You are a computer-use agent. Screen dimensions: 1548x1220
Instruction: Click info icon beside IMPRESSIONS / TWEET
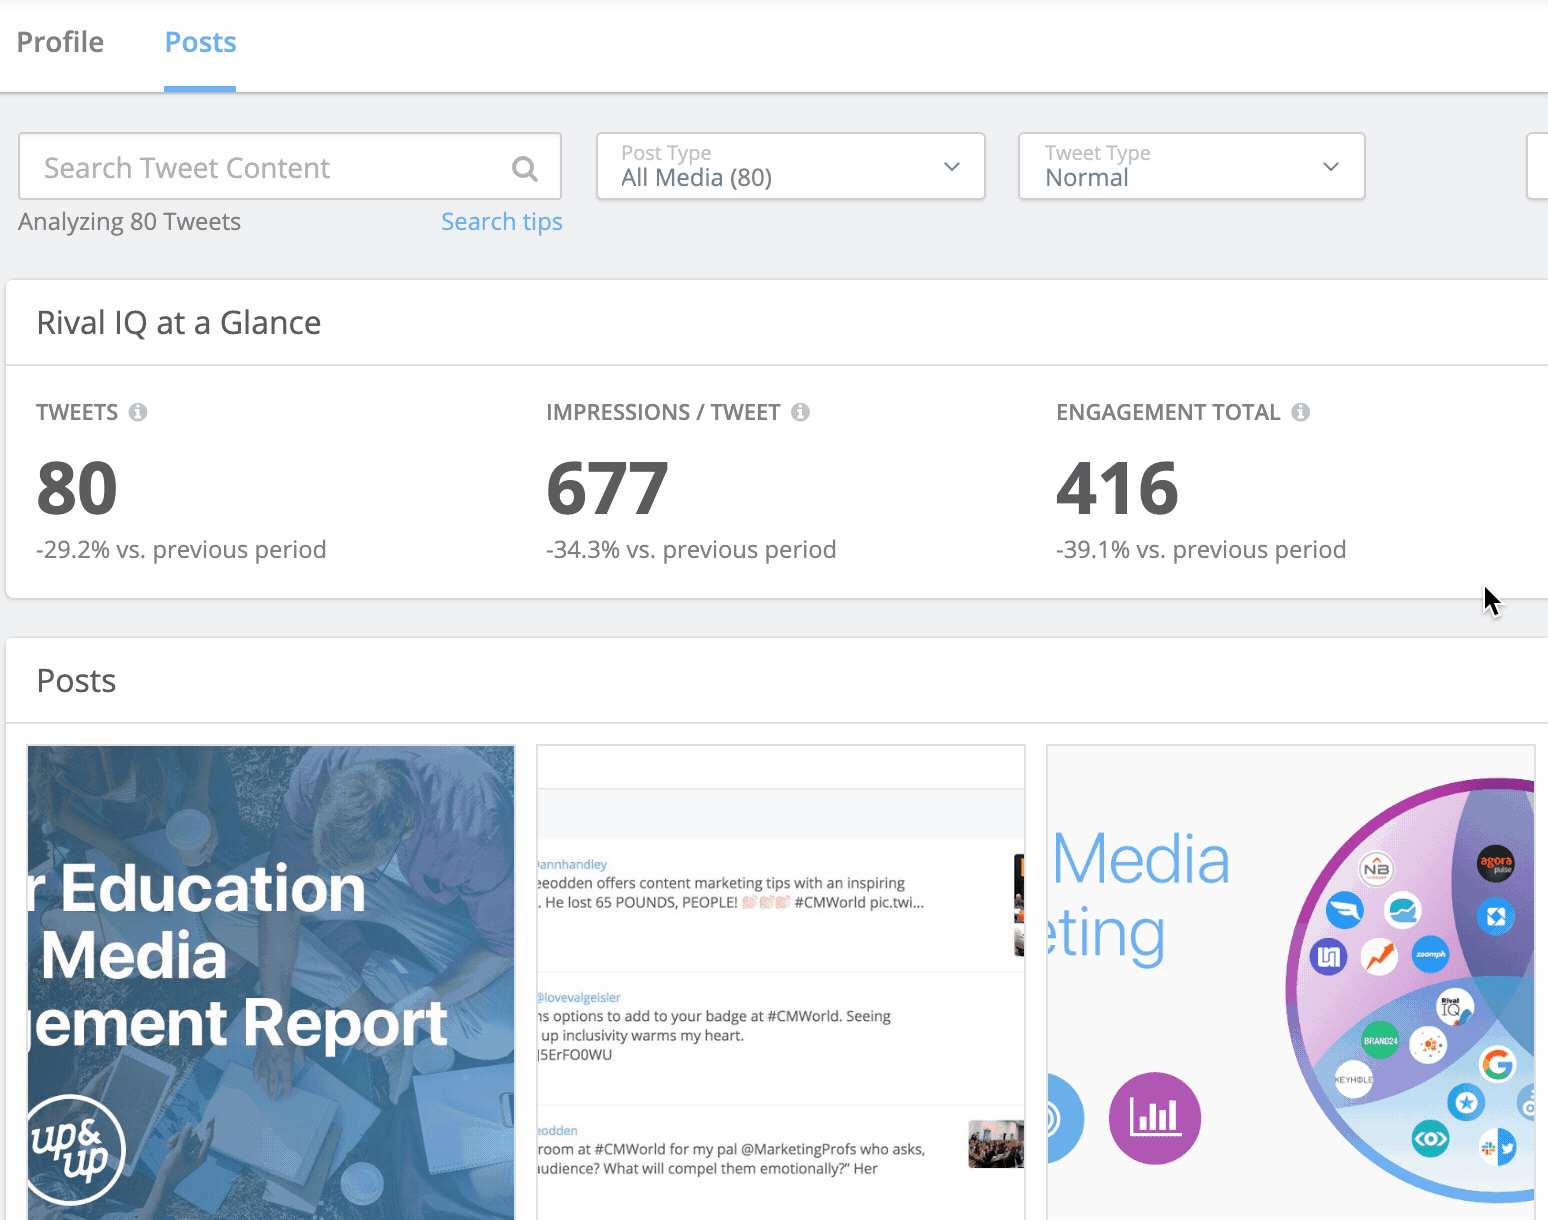(800, 412)
